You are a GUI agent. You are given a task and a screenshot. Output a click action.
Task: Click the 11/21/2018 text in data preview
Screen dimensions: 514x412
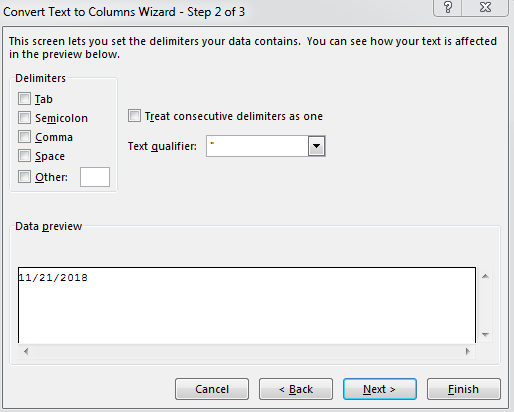point(53,278)
